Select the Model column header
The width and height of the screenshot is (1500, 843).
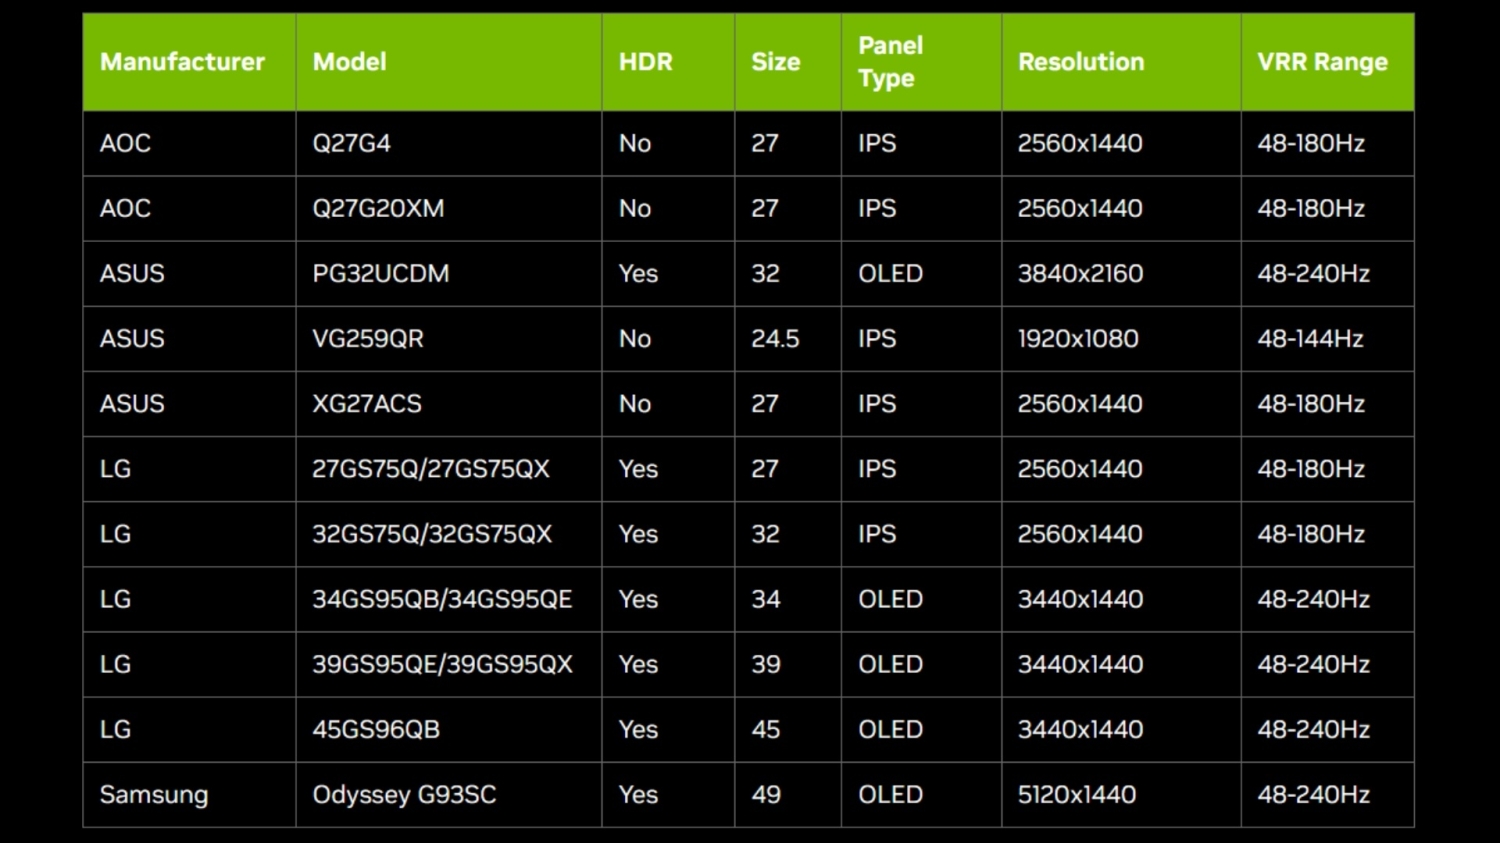349,62
